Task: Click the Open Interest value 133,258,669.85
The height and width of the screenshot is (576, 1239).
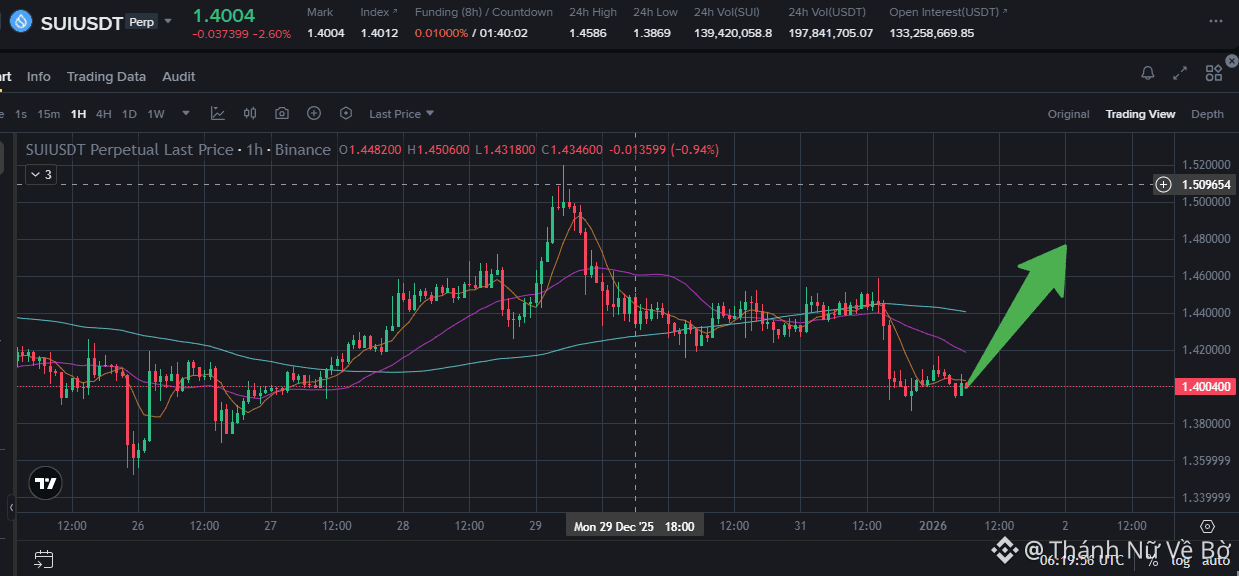Action: [x=932, y=33]
